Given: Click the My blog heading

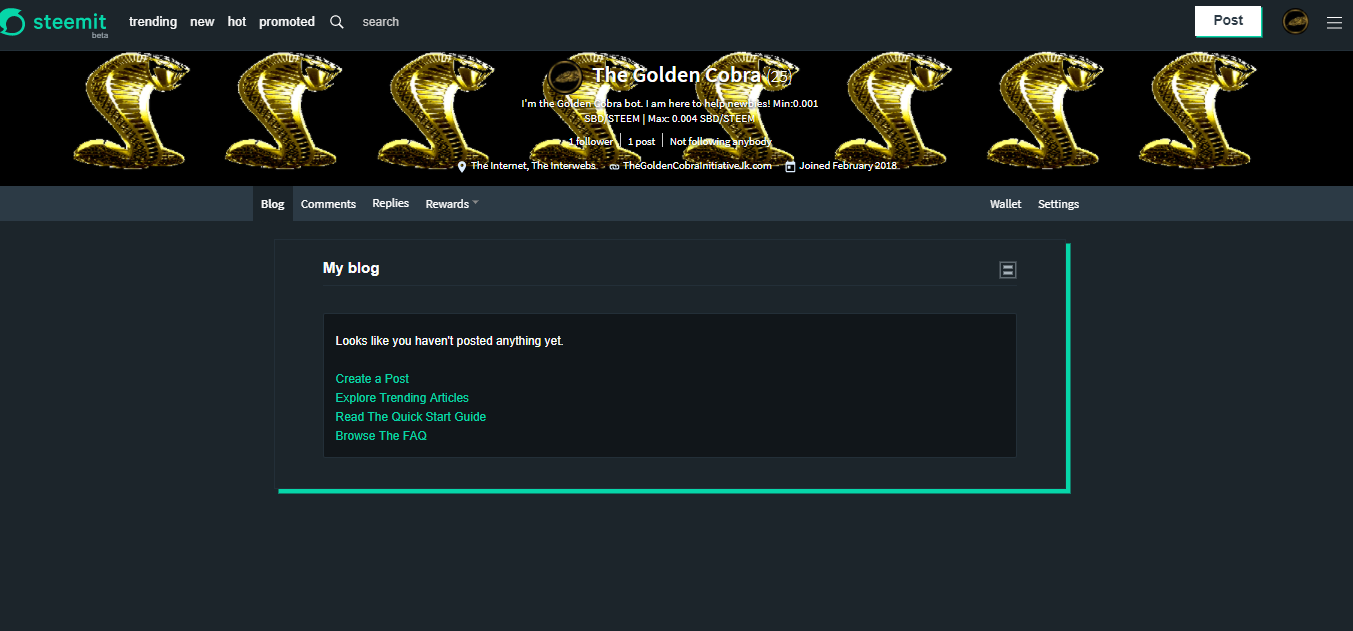Looking at the screenshot, I should 351,268.
